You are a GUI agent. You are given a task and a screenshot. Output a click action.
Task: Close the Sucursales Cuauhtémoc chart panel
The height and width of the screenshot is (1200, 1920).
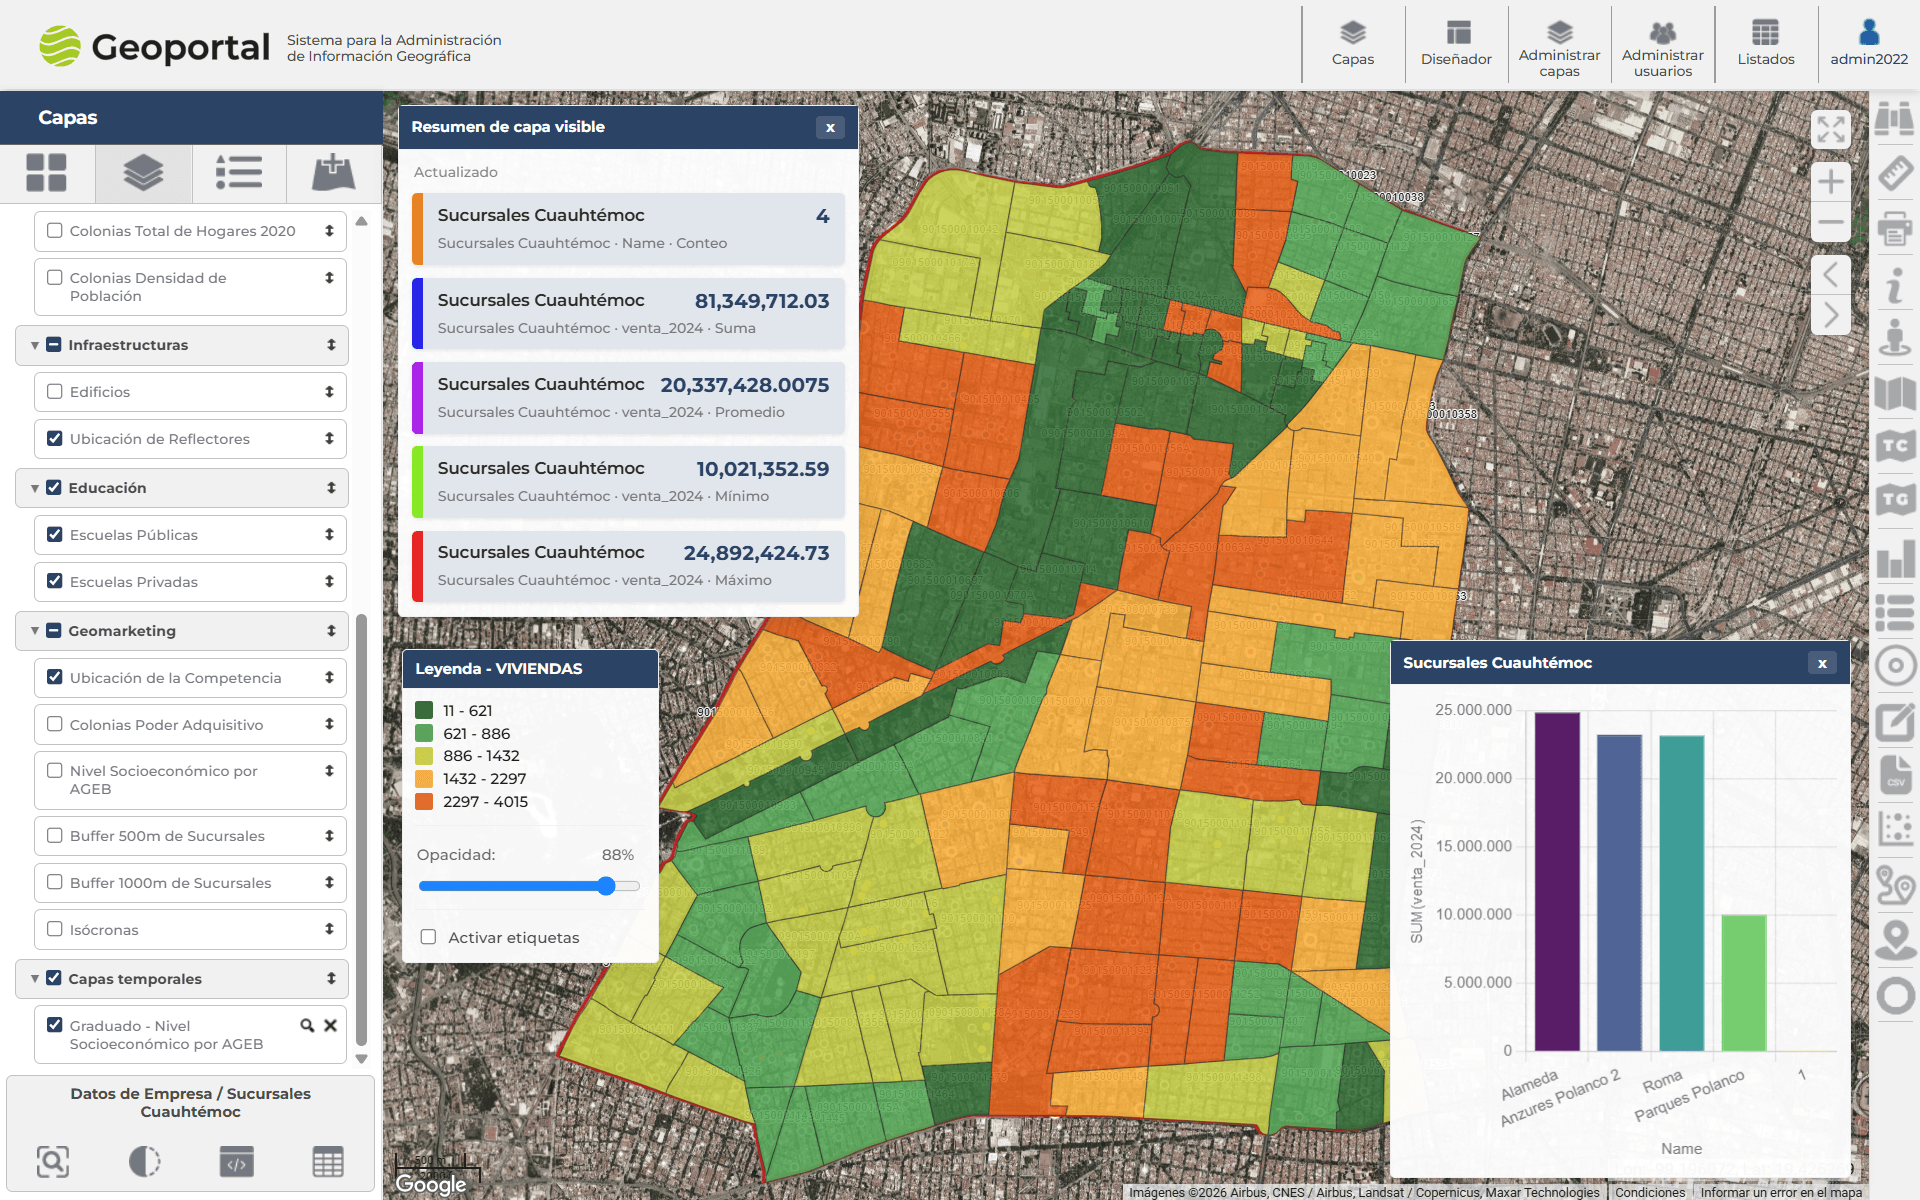[1822, 663]
